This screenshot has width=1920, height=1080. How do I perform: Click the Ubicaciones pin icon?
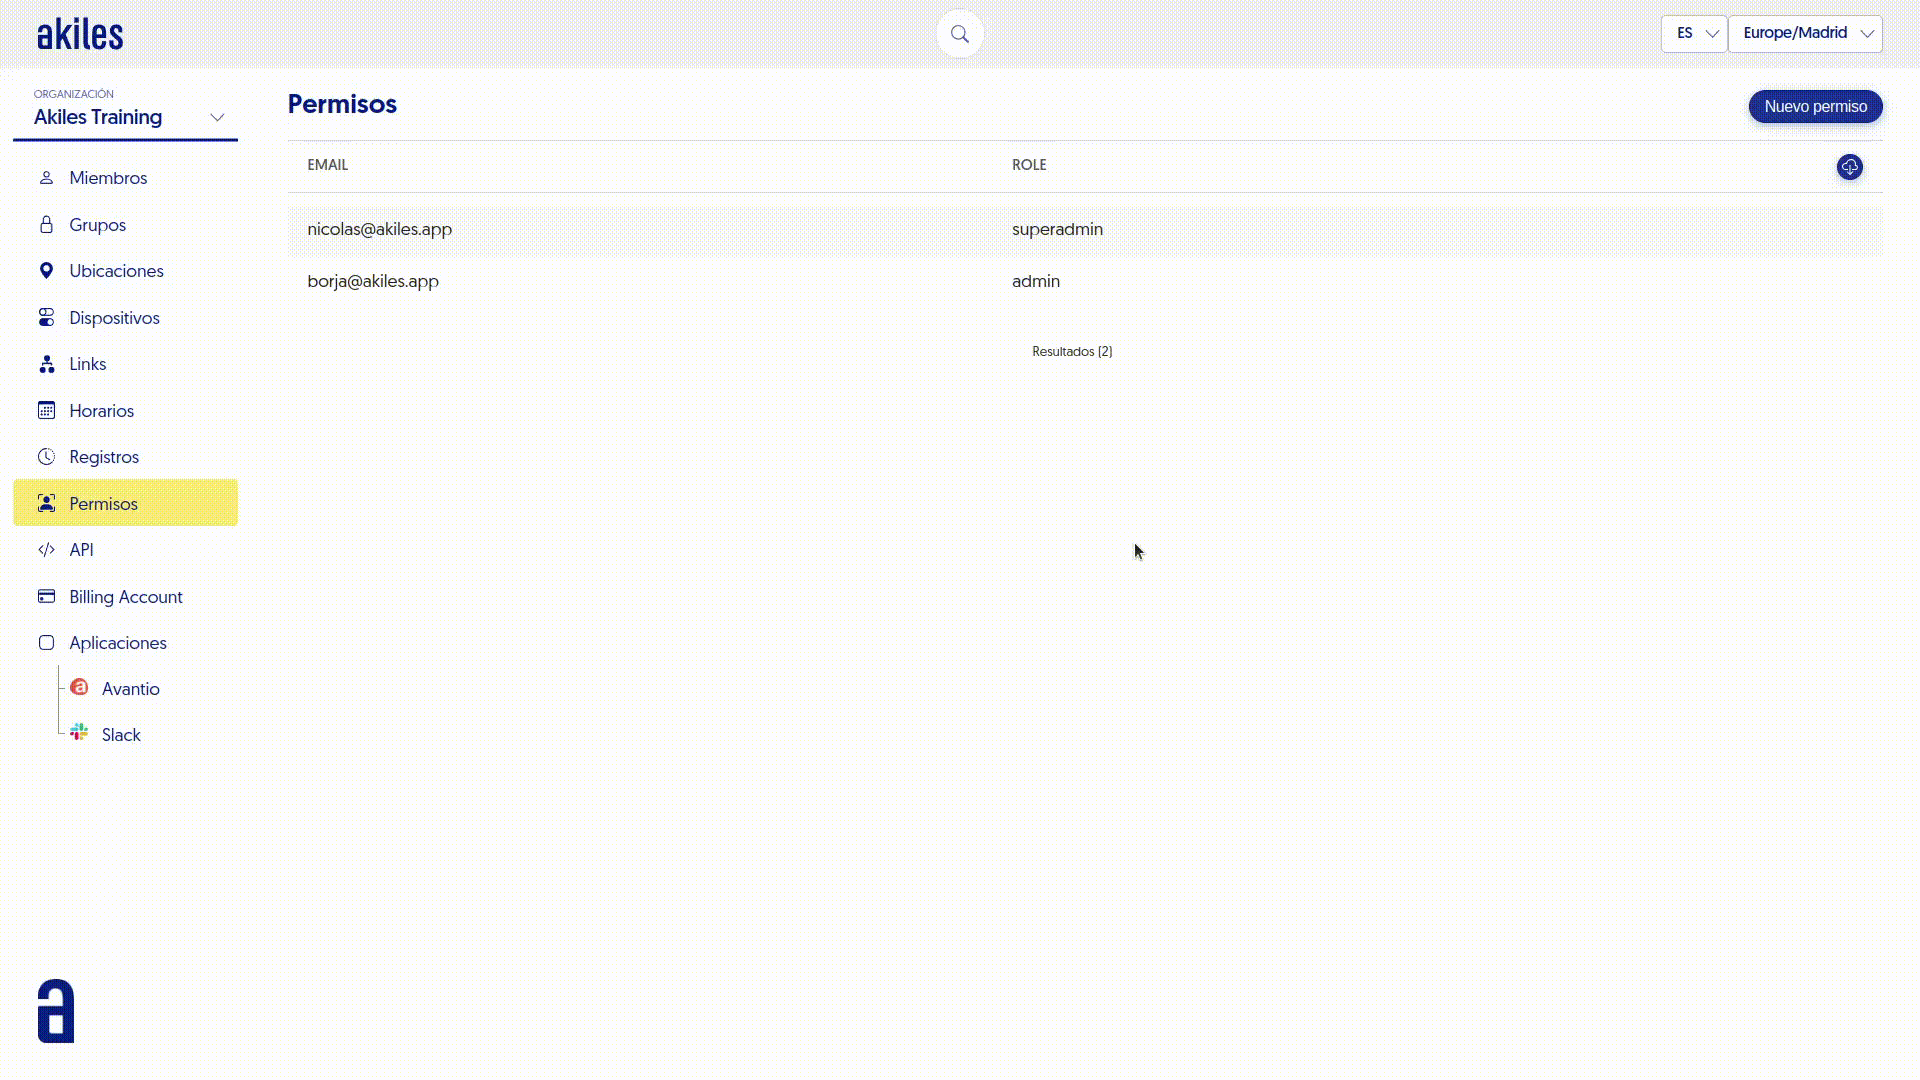tap(46, 271)
